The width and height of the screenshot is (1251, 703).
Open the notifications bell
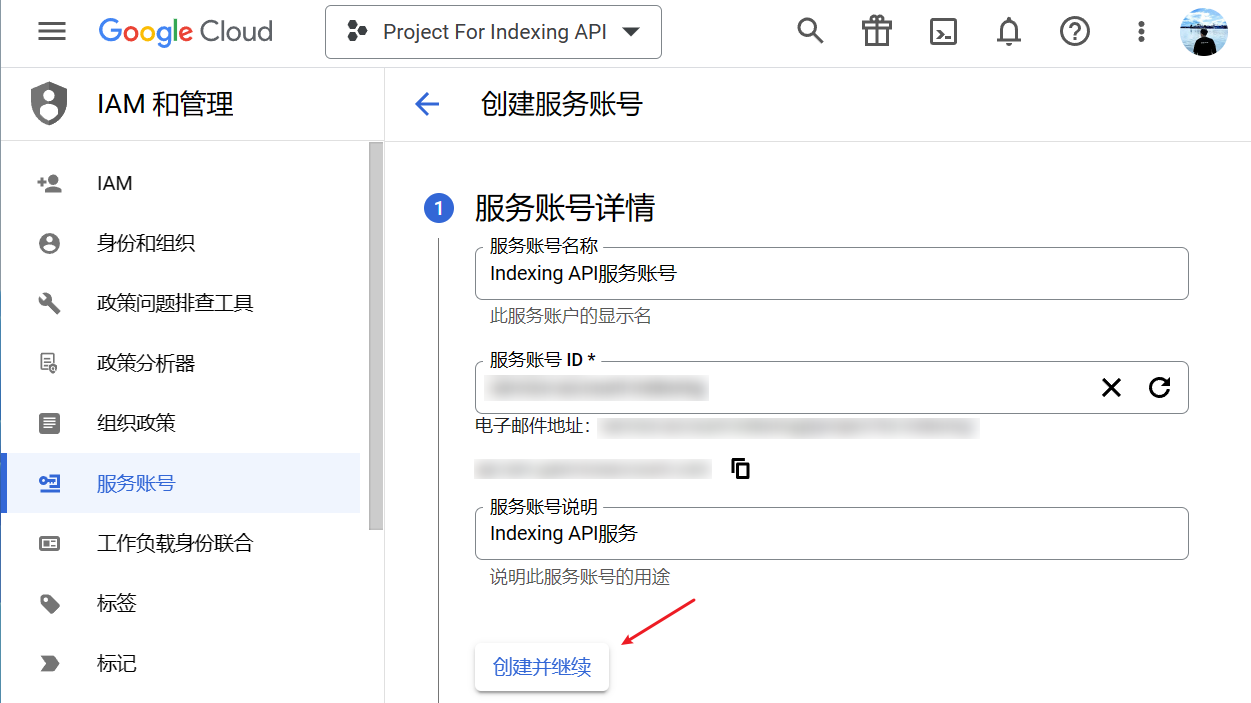pos(1008,32)
